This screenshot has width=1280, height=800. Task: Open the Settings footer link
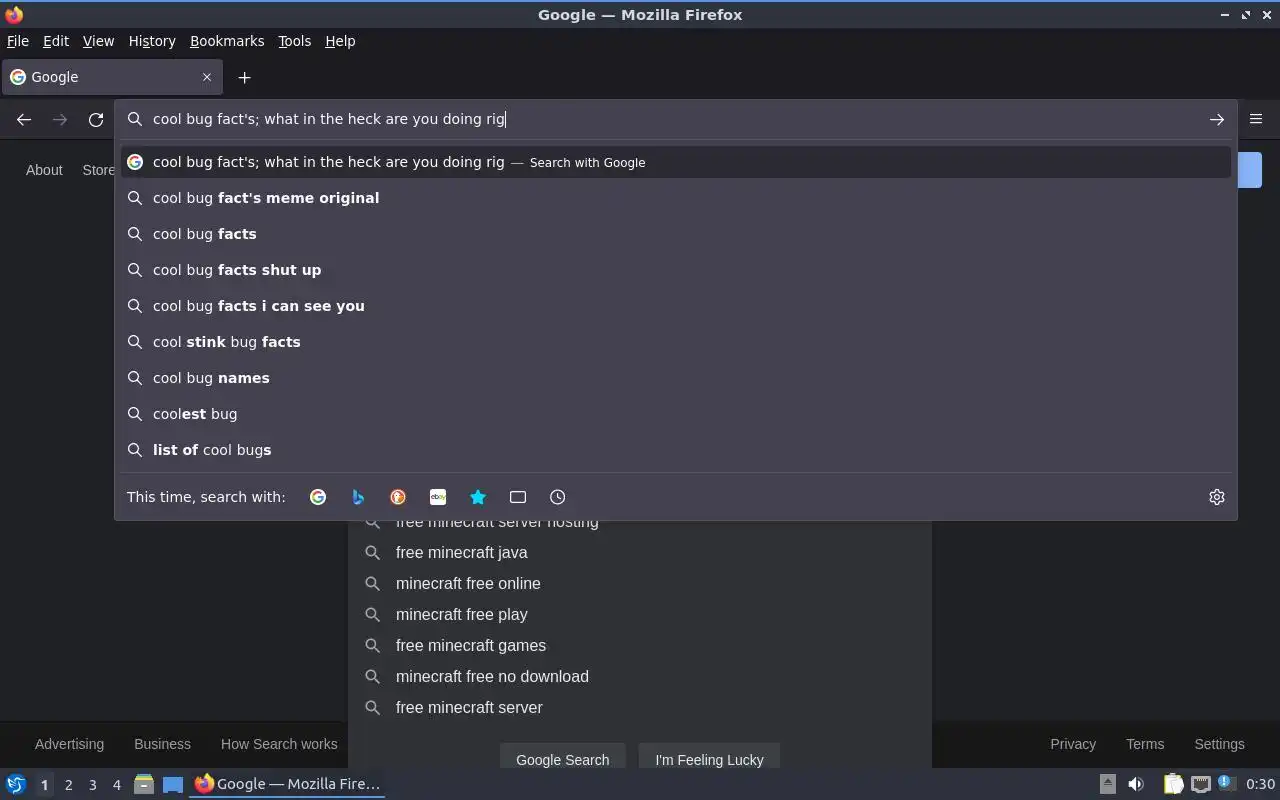[x=1219, y=744]
